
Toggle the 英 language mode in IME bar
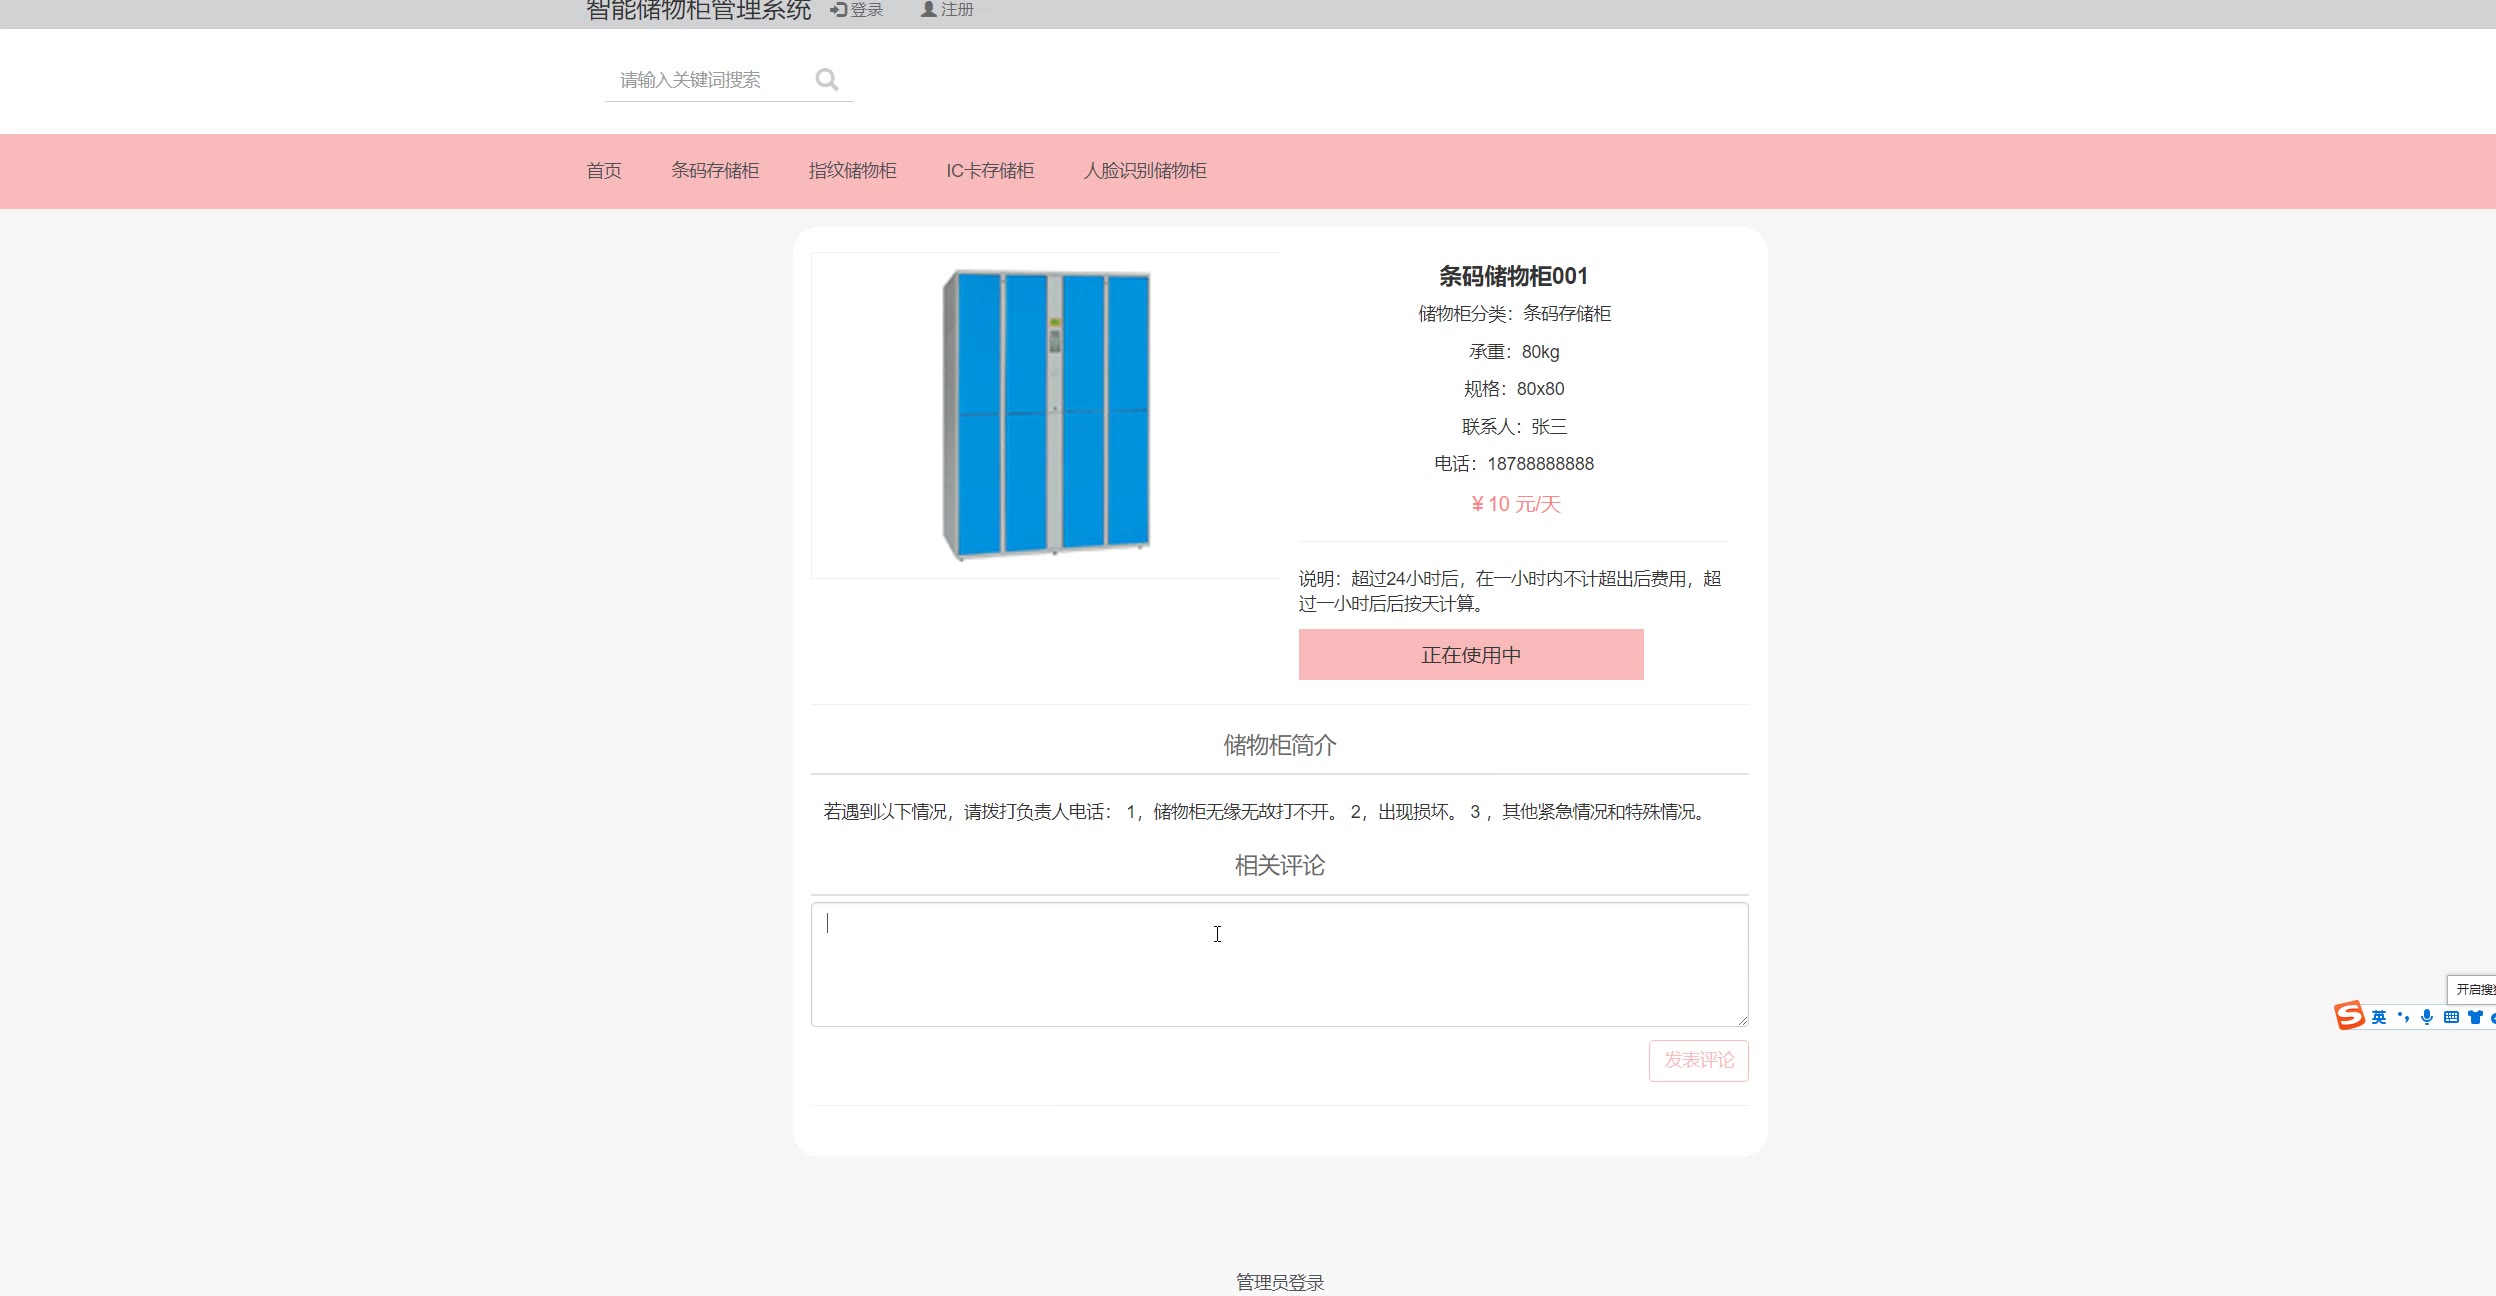[x=2379, y=1017]
